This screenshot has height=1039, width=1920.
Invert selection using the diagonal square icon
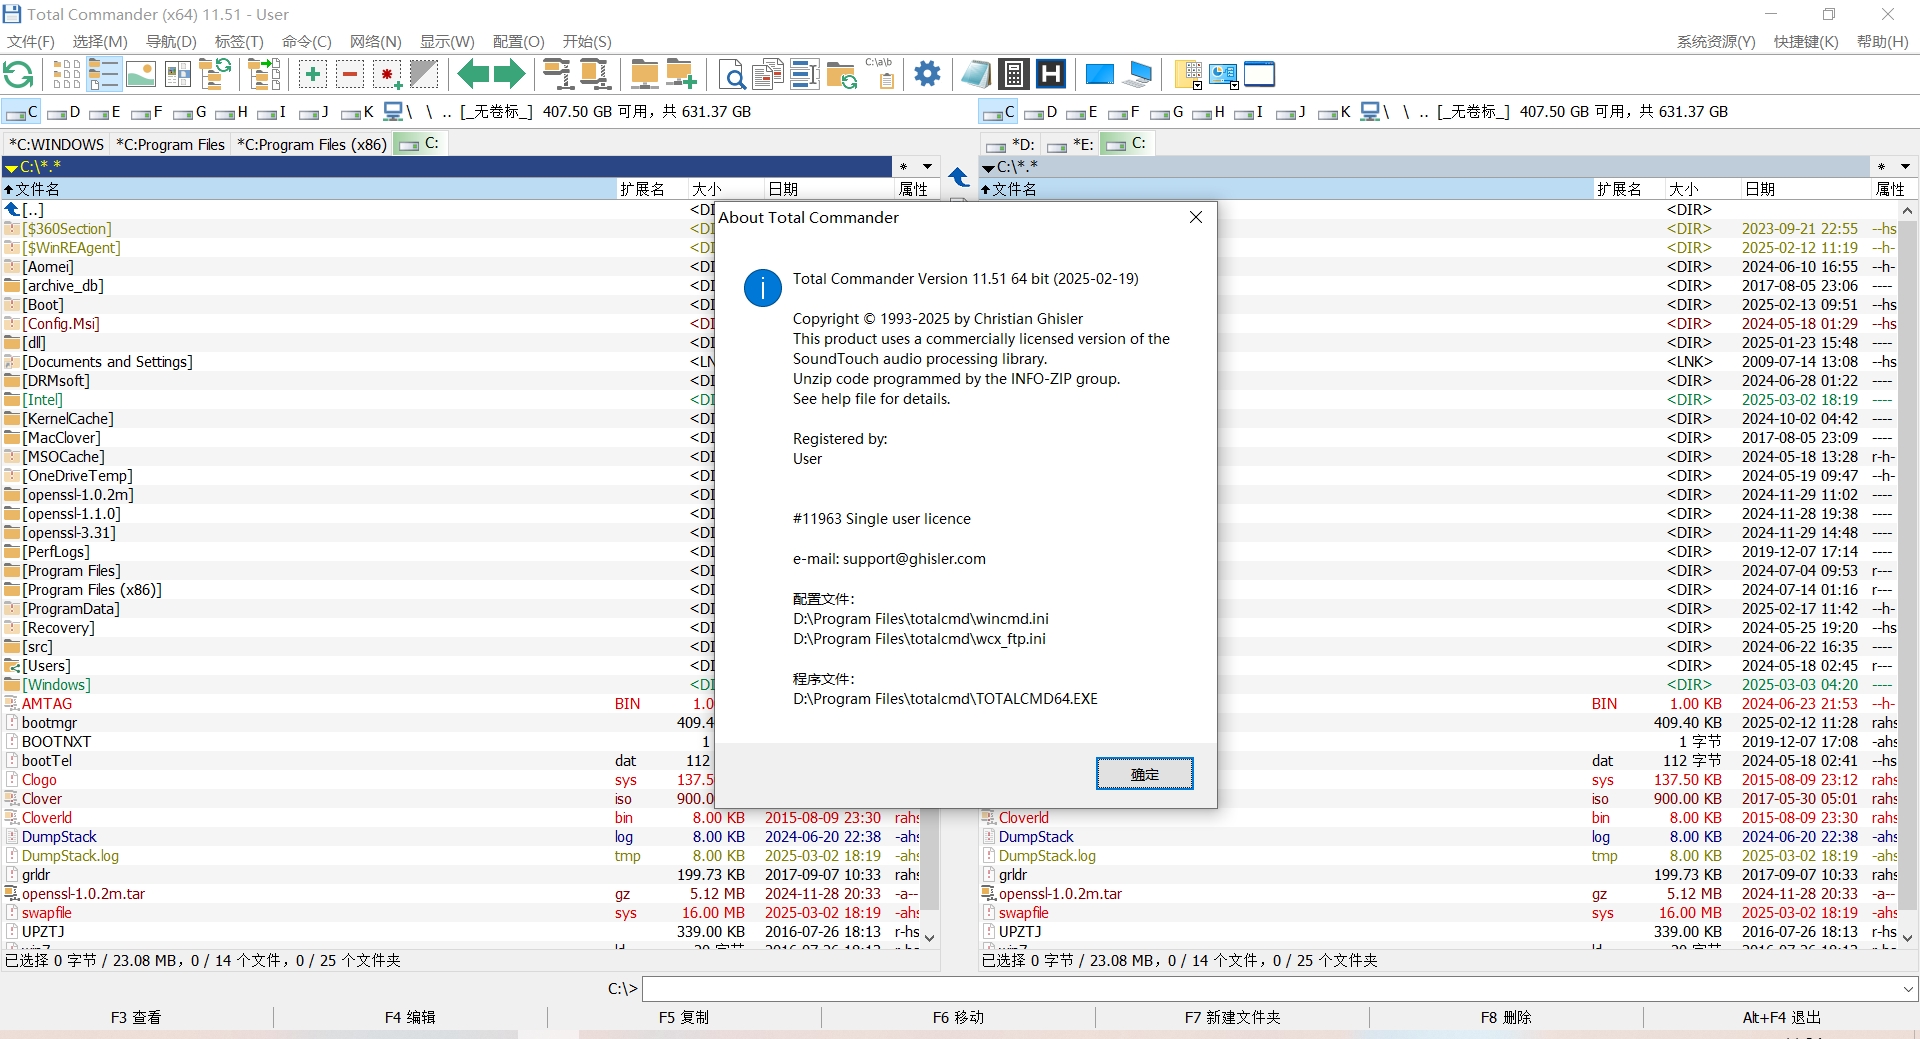point(424,74)
